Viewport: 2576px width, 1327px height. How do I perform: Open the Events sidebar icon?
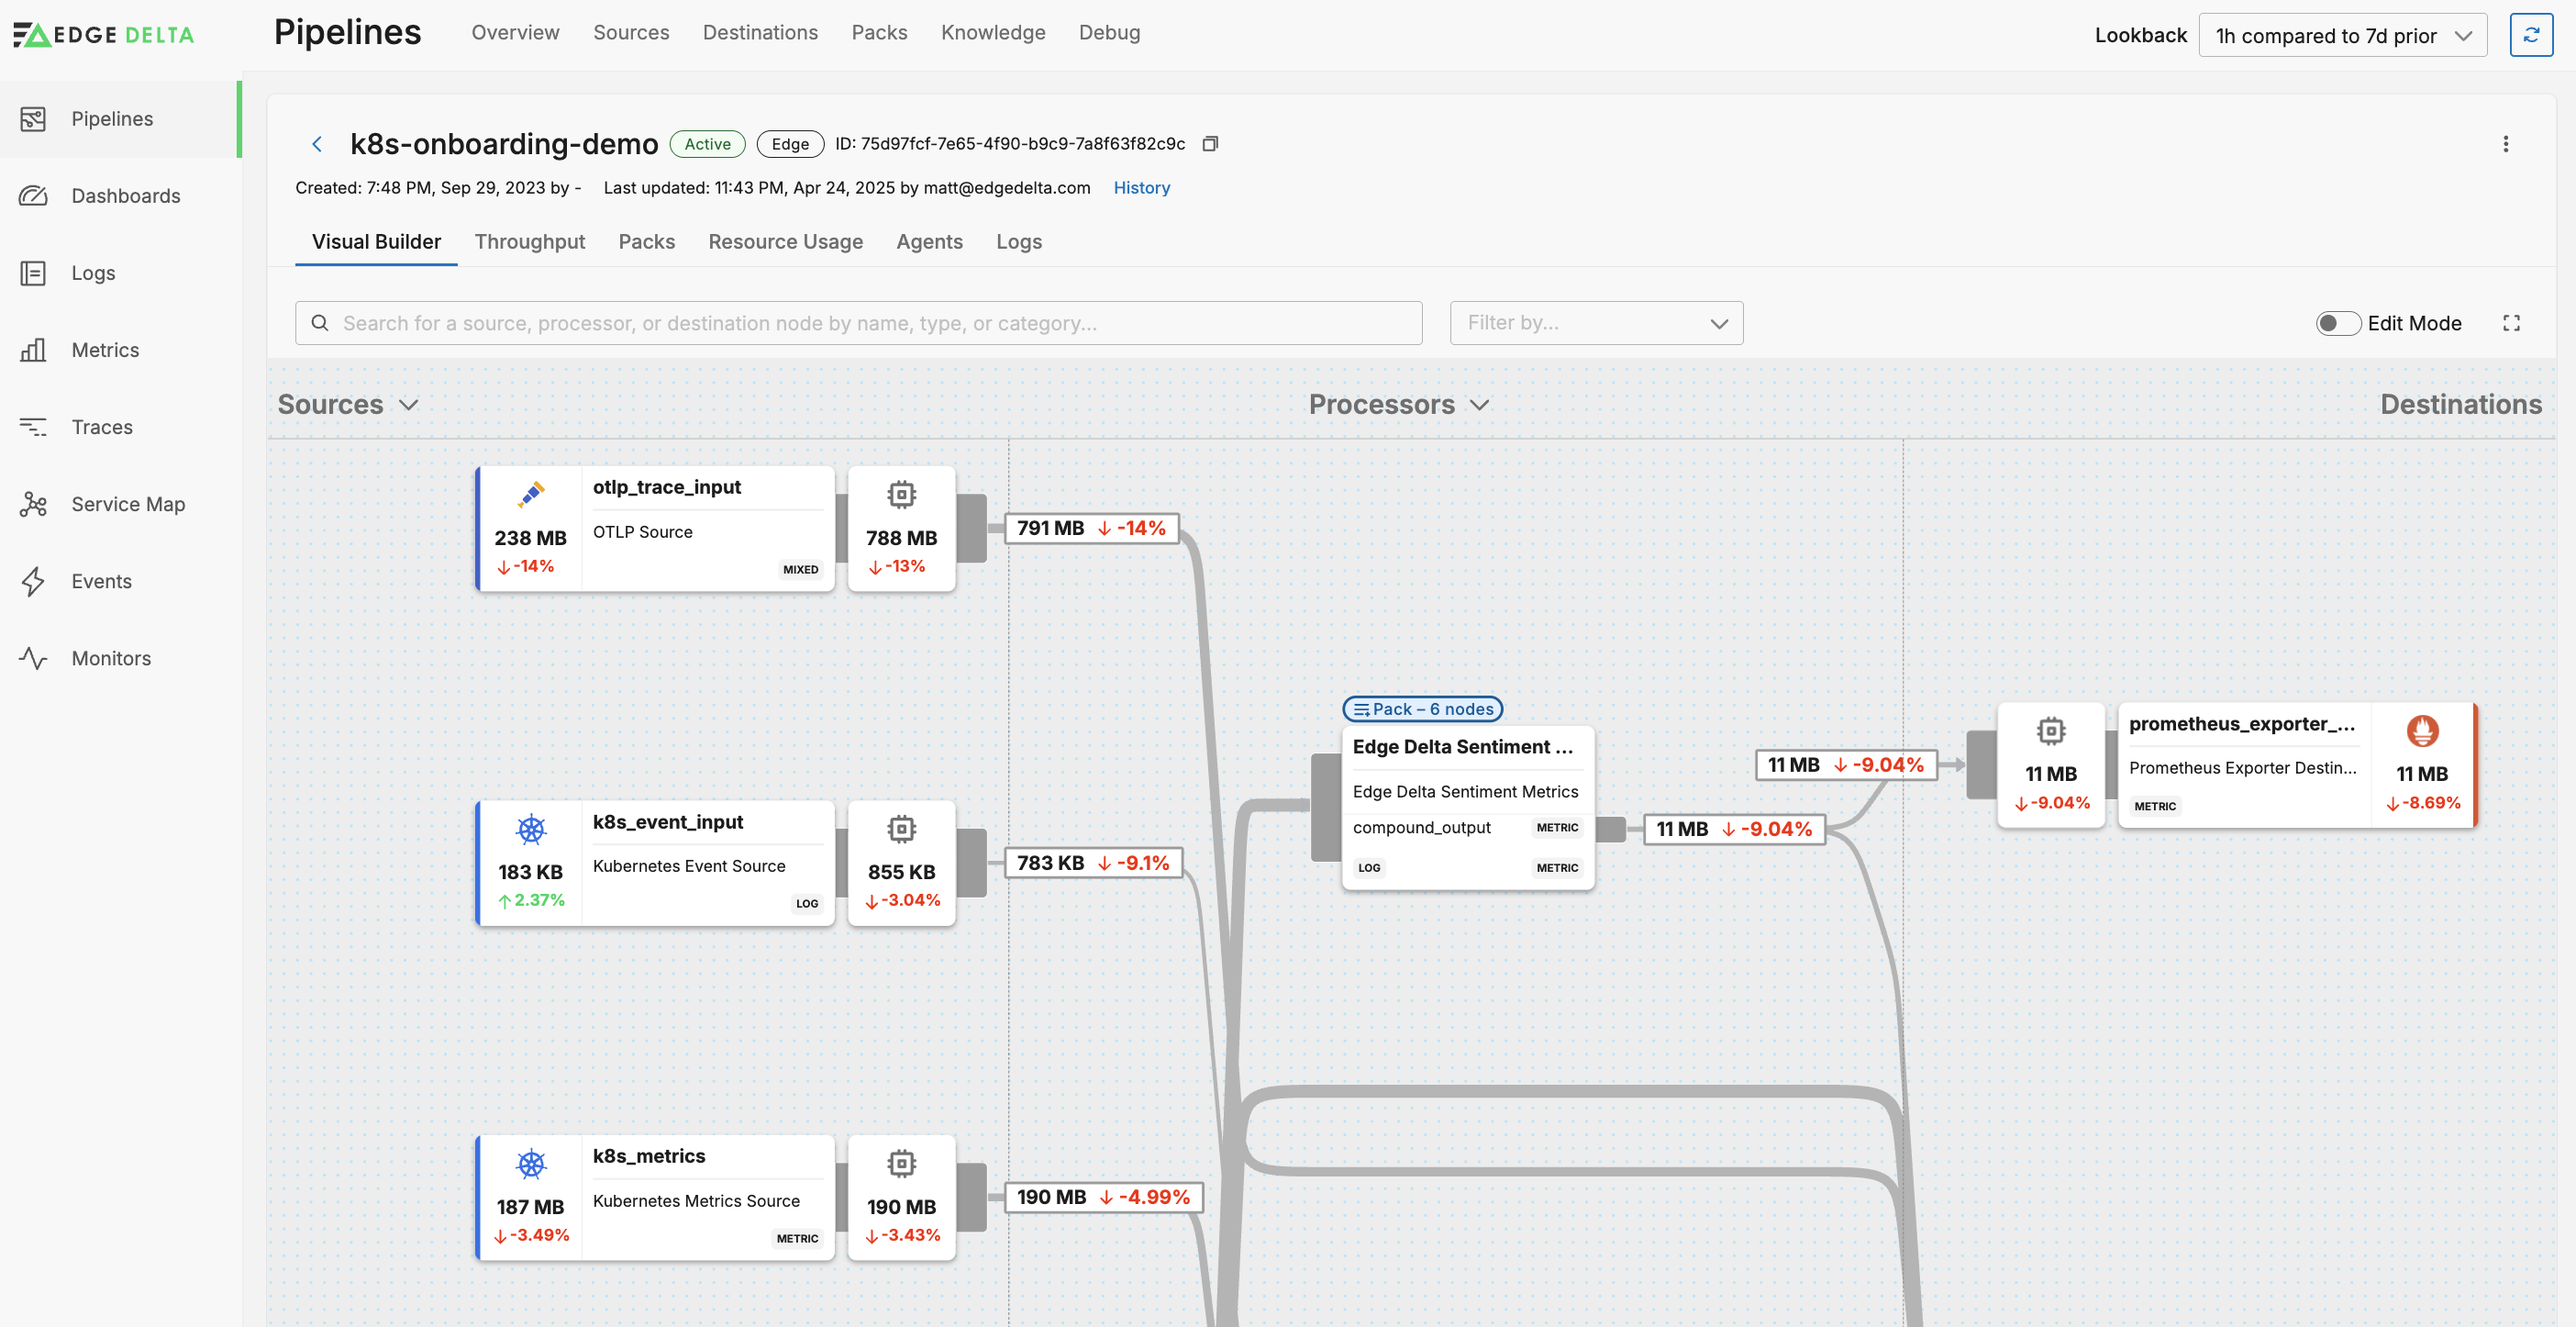33,581
